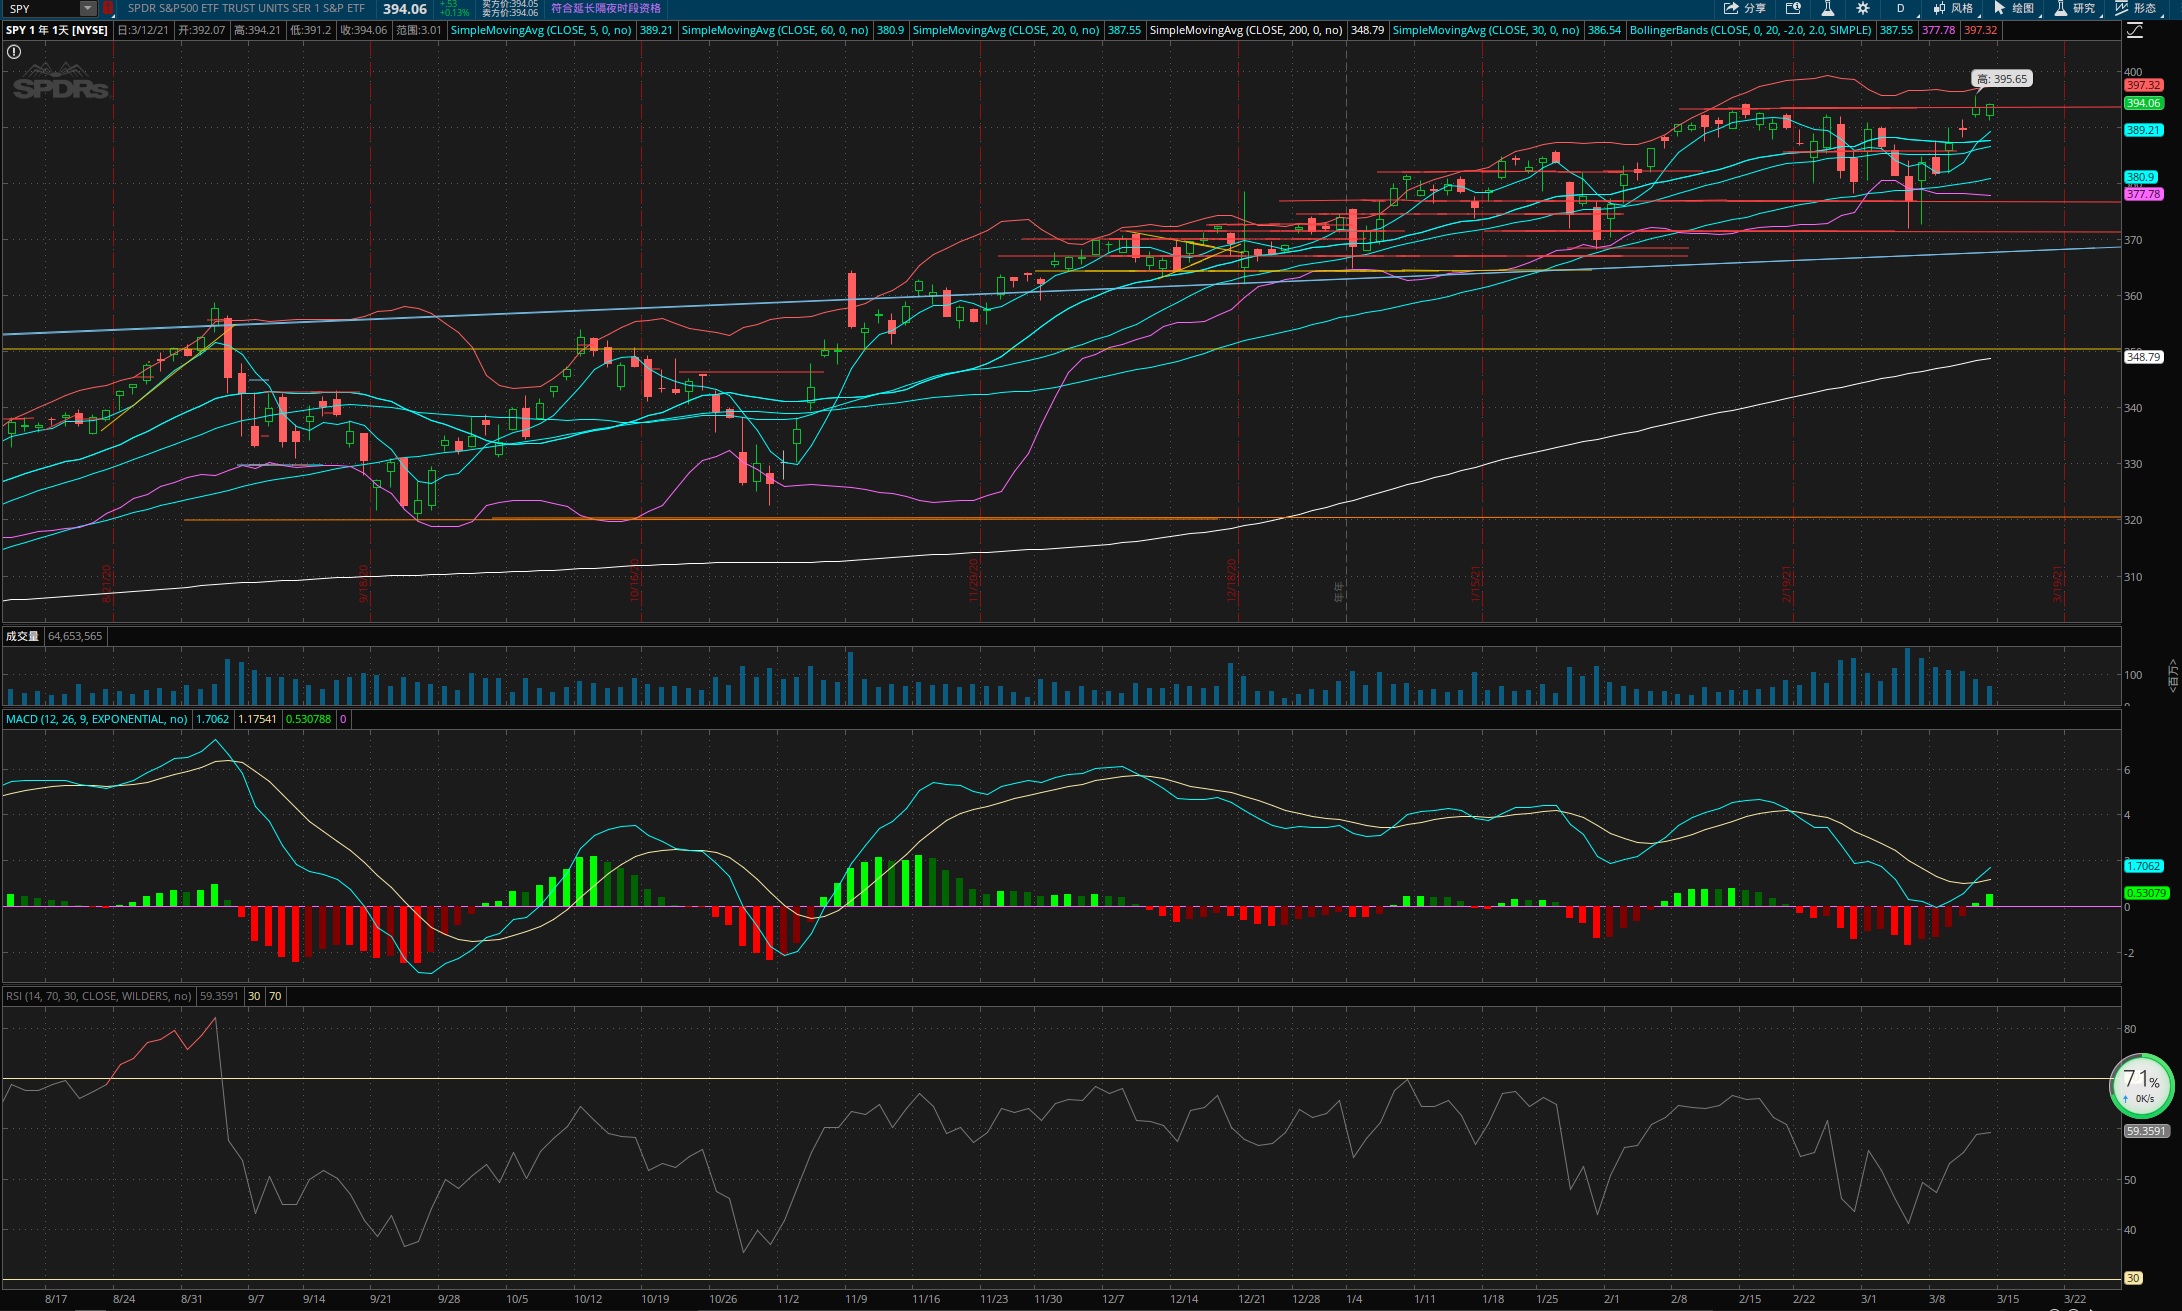Viewport: 2182px width, 1311px height.
Task: Click the 高: 395.65 high price bubble
Action: [x=2002, y=79]
